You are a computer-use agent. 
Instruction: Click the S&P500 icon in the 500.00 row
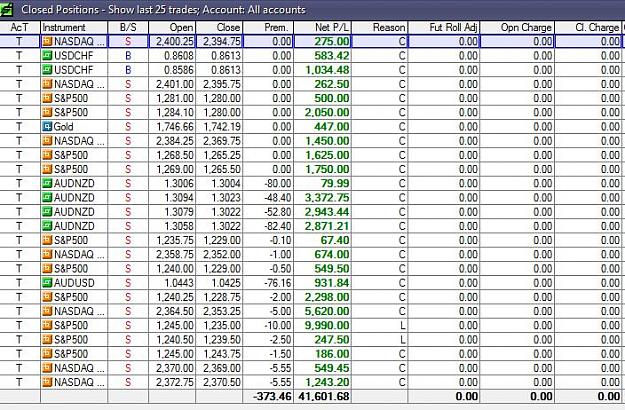pos(47,98)
